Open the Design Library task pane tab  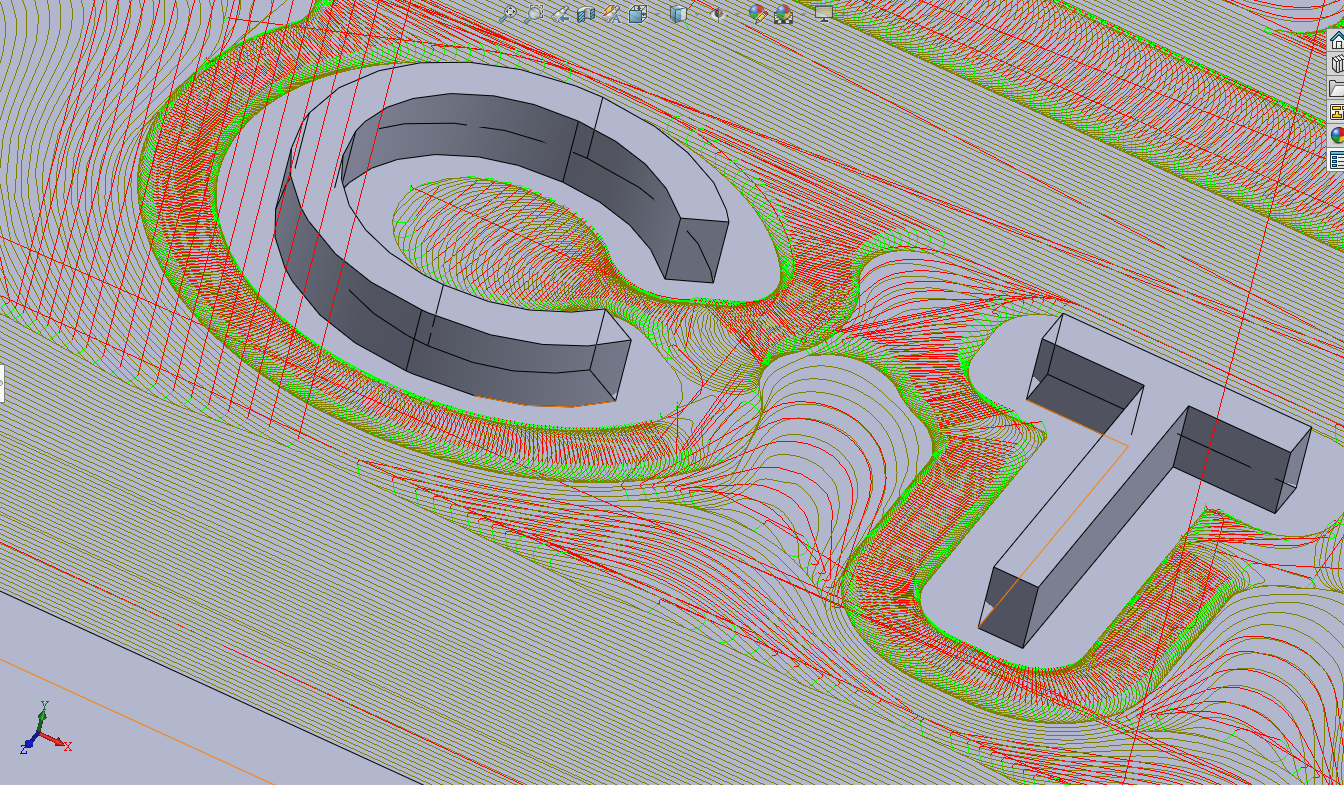(1336, 64)
